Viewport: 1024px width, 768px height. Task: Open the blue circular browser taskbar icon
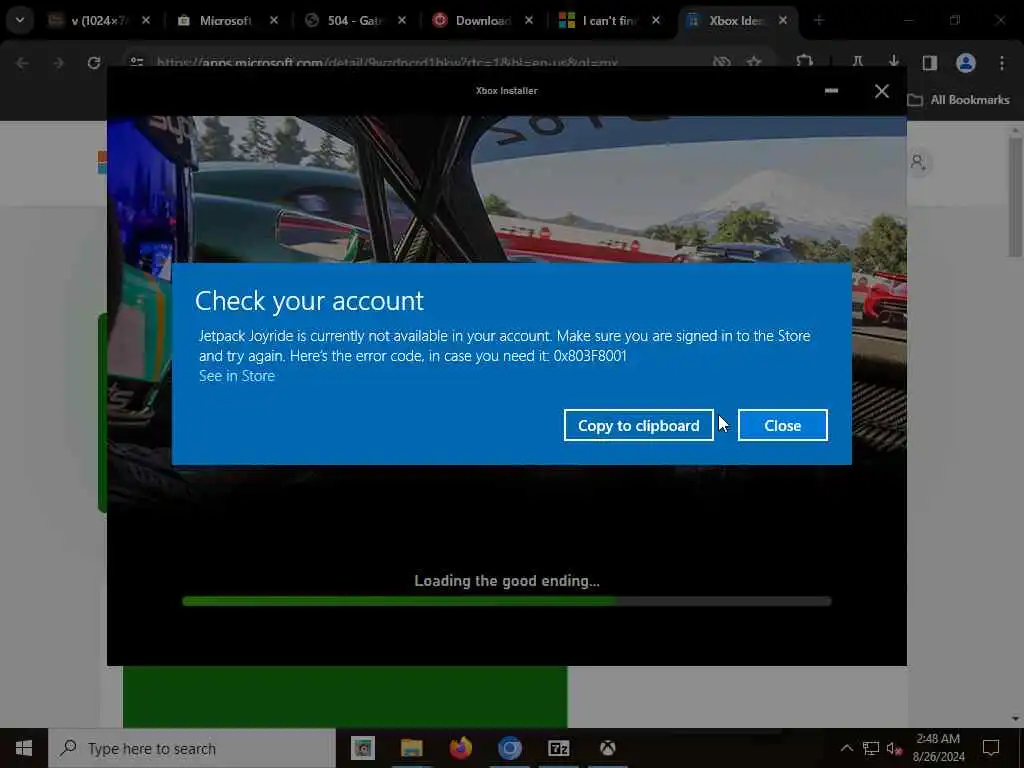click(x=509, y=748)
